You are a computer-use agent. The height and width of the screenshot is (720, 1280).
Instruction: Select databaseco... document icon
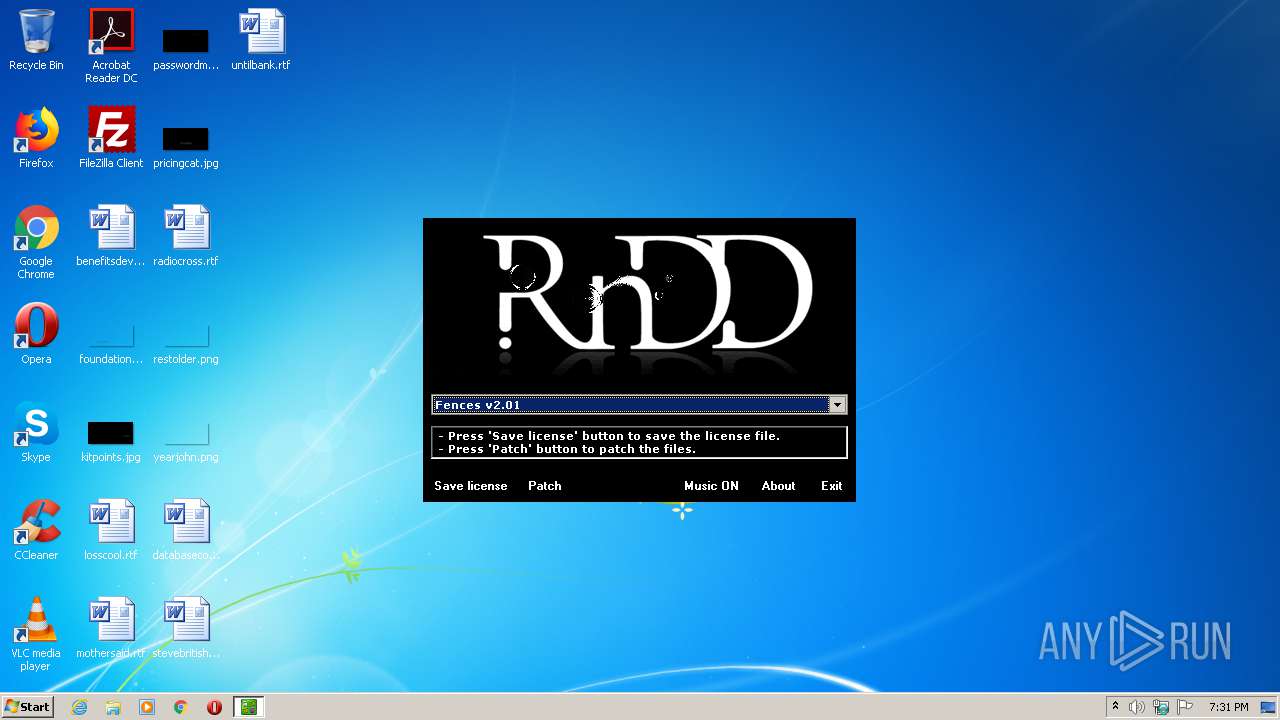point(186,531)
